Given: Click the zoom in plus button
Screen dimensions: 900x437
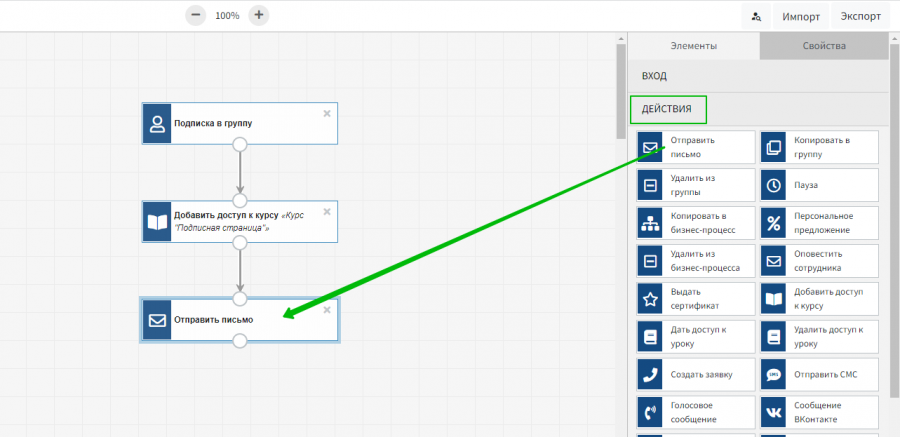Looking at the screenshot, I should tap(259, 15).
